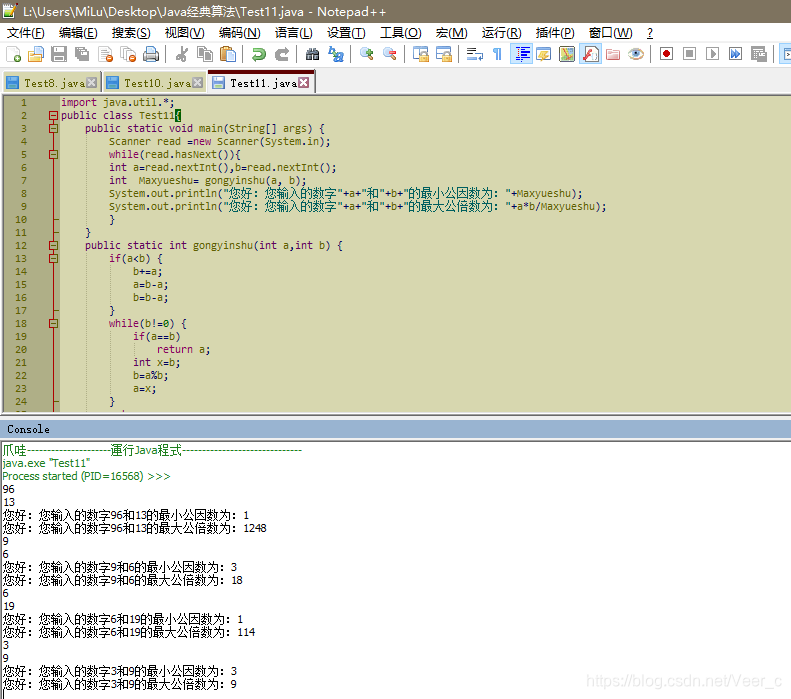This screenshot has height=699, width=791.
Task: Toggle Folder as Workspace panel
Action: point(613,54)
